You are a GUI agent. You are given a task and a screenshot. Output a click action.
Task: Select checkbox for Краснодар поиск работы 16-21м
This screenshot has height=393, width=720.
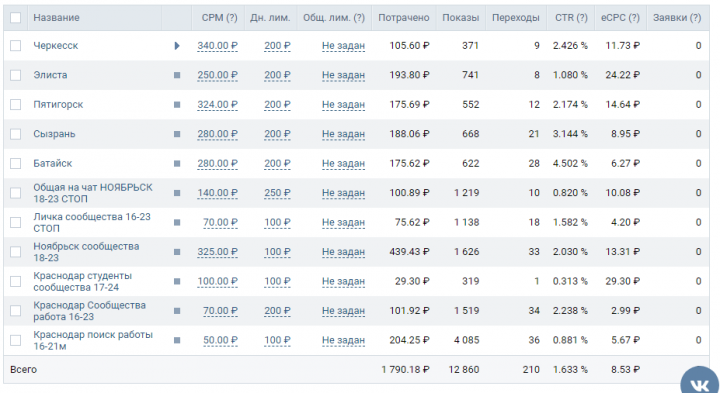(16, 340)
